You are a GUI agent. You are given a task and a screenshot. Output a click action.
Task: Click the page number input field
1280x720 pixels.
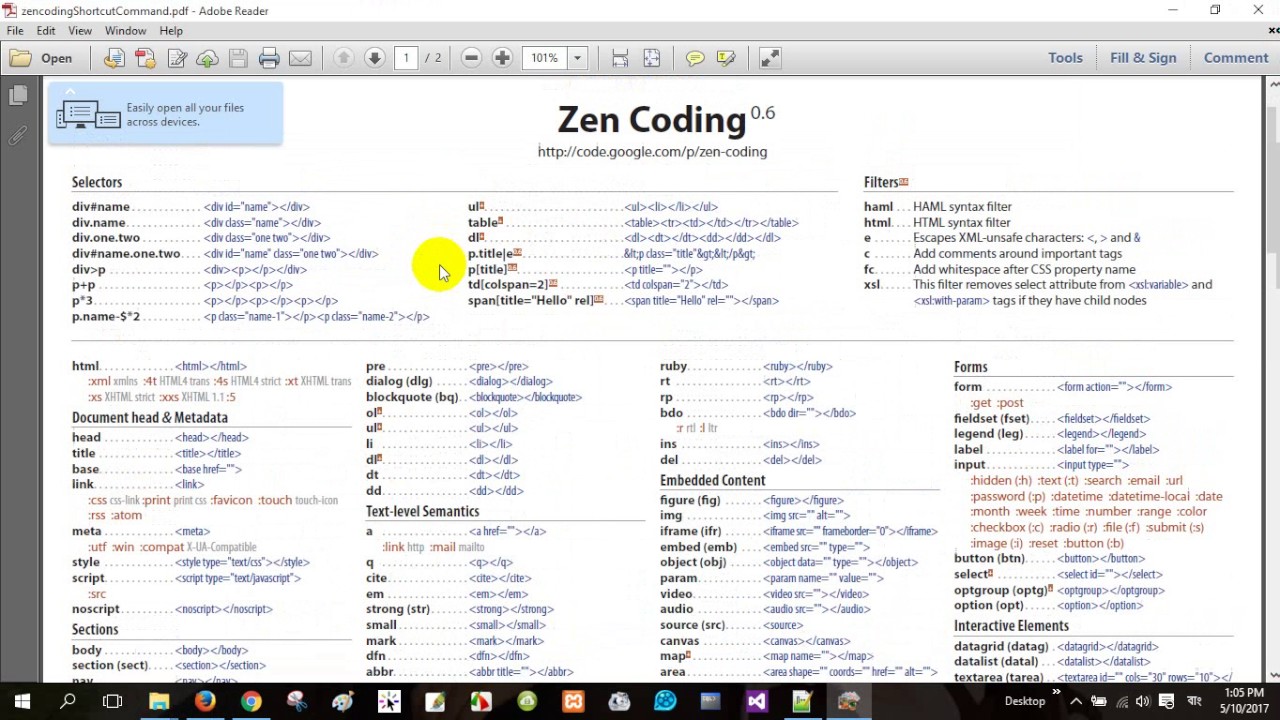point(406,58)
